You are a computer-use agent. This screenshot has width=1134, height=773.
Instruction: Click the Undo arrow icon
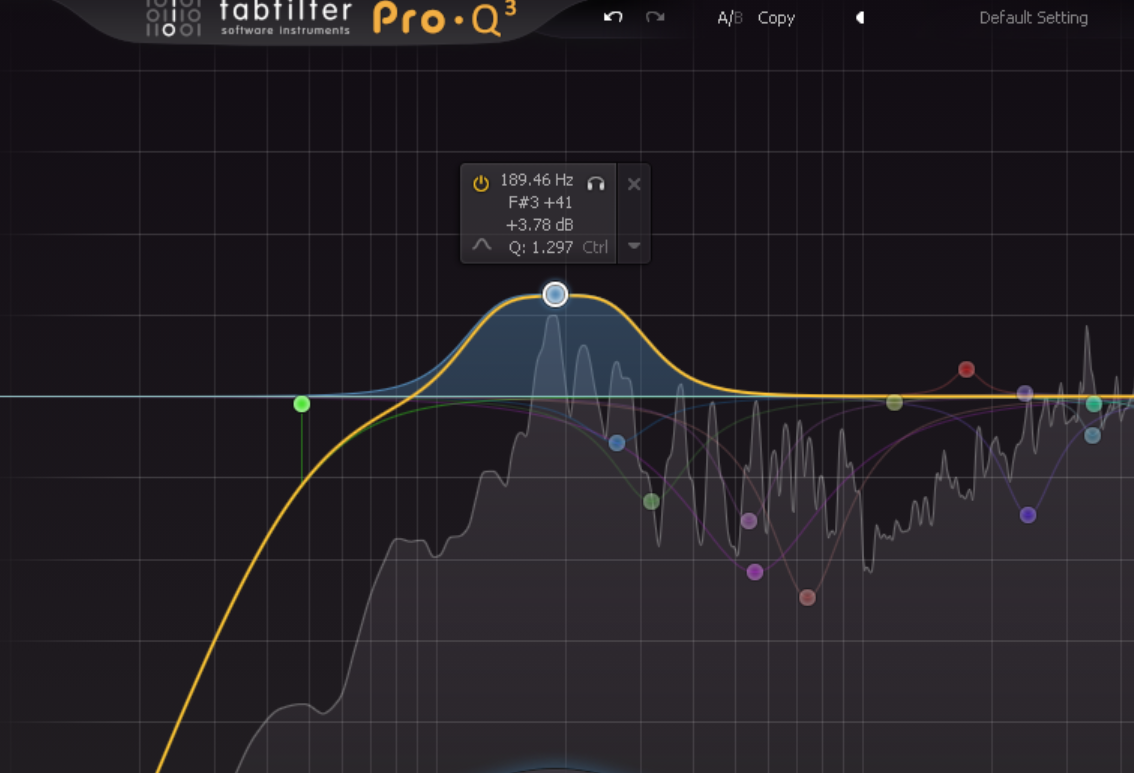(613, 17)
